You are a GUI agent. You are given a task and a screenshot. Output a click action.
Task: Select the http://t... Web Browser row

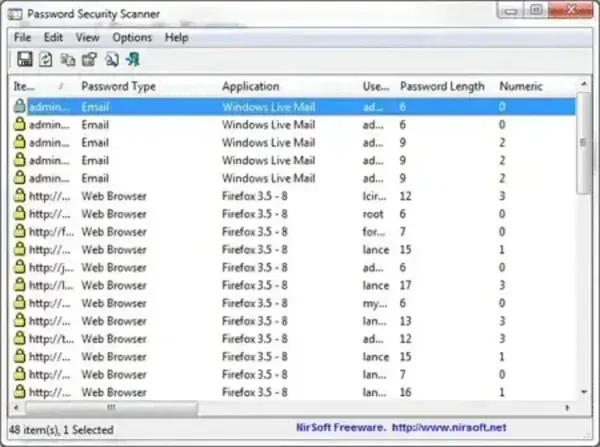click(293, 339)
